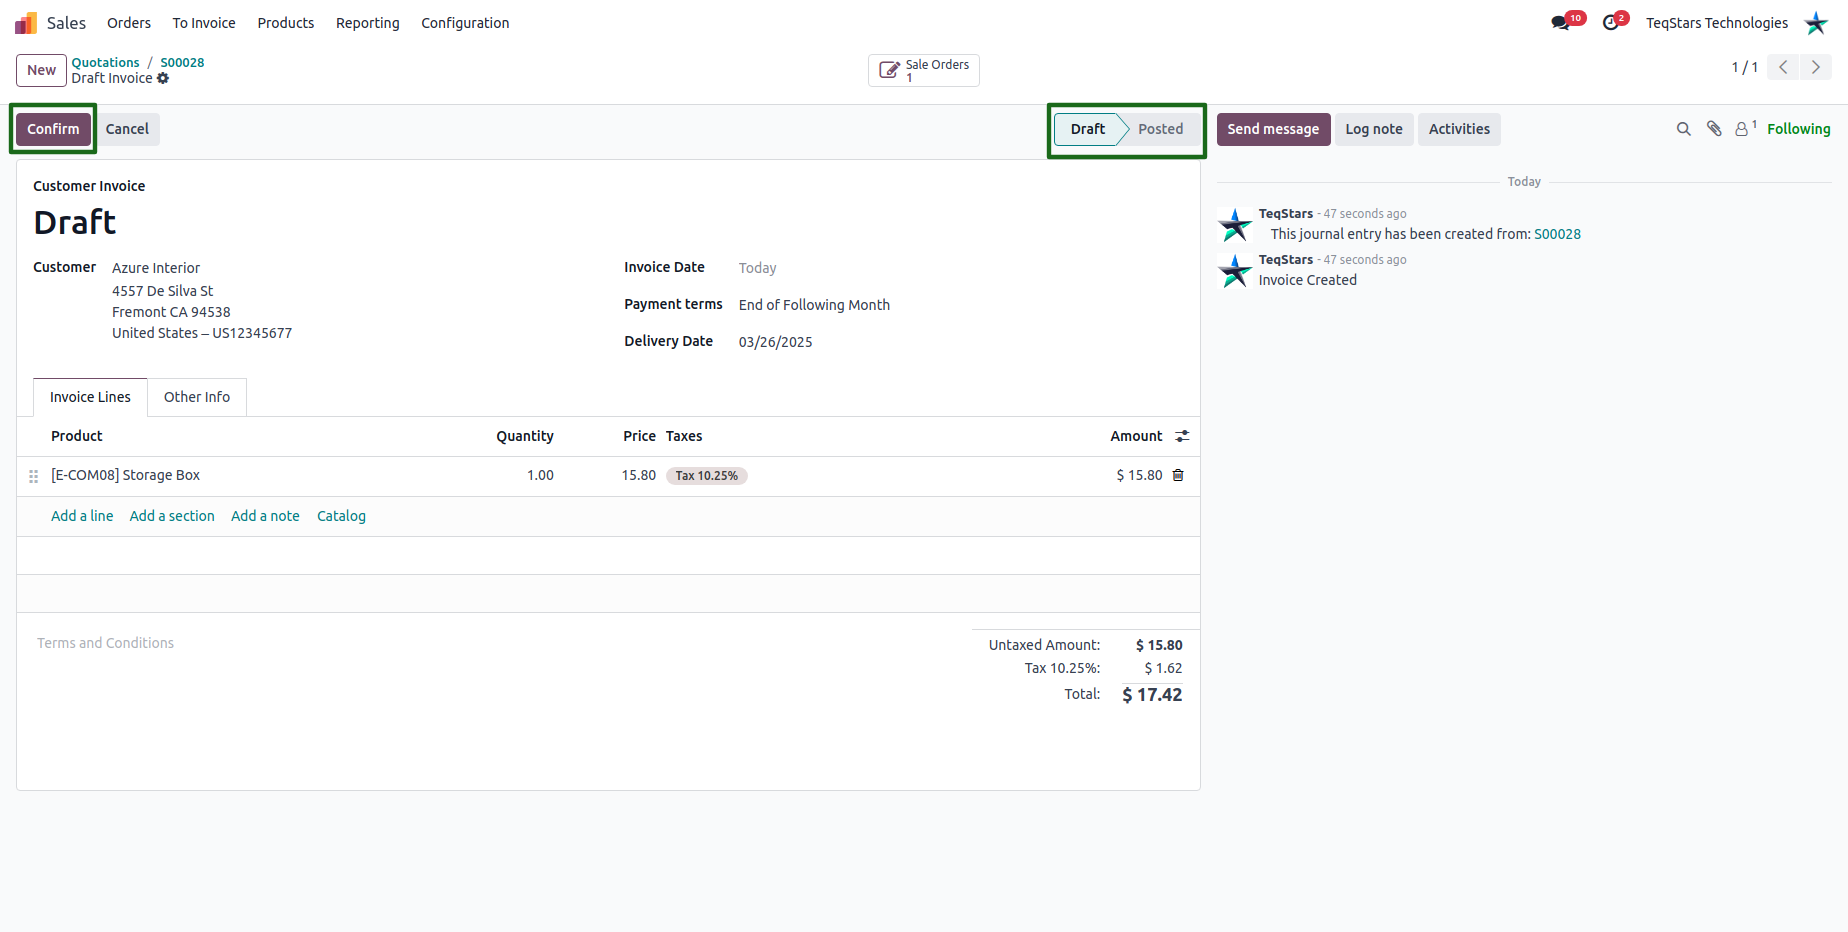Click the Tax 10.25% total amount $ 1.62
Viewport: 1848px width, 932px height.
[x=1163, y=668]
